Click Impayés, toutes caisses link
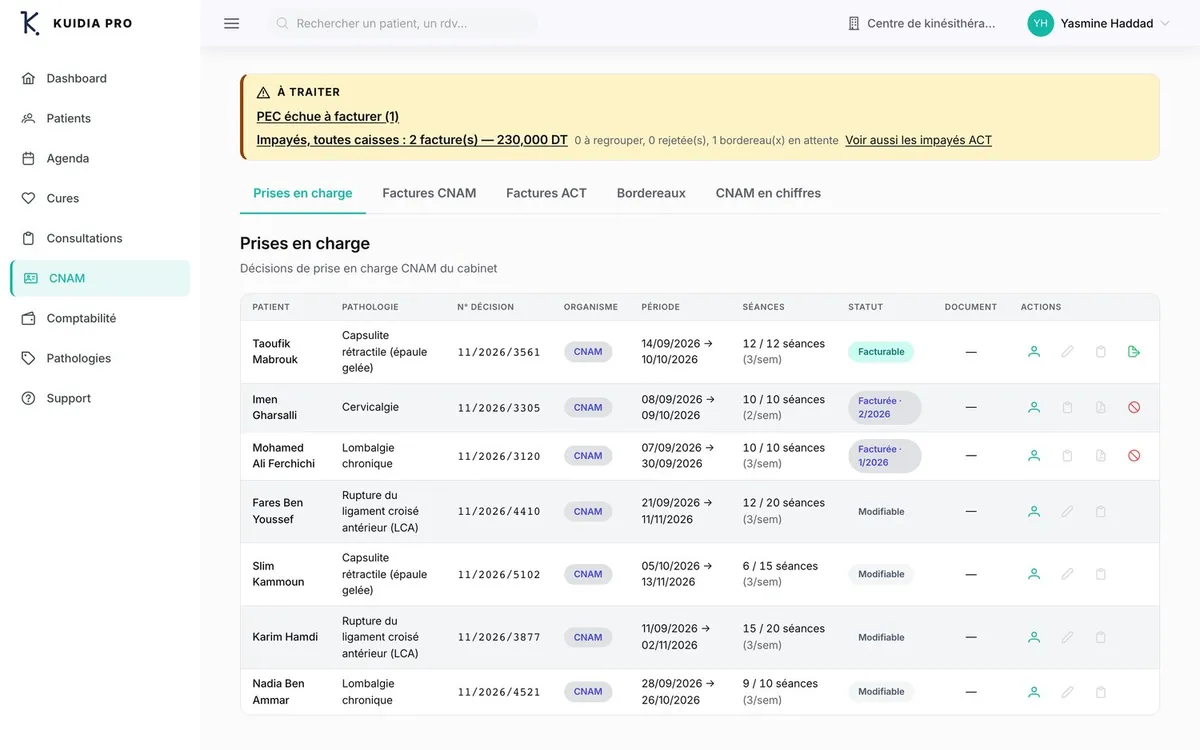The image size is (1200, 750). [412, 140]
